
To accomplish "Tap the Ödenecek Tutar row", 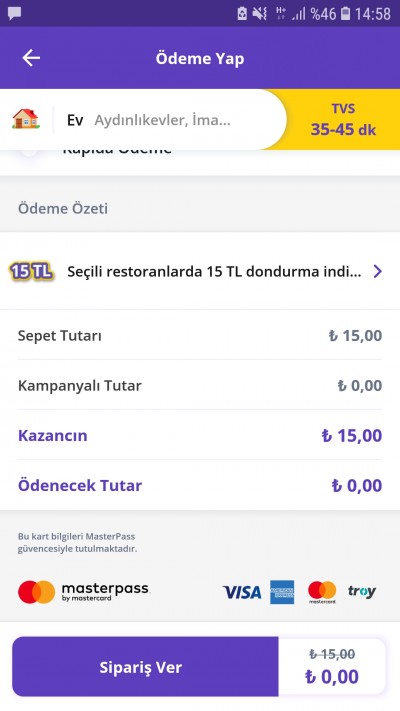I will pos(200,485).
